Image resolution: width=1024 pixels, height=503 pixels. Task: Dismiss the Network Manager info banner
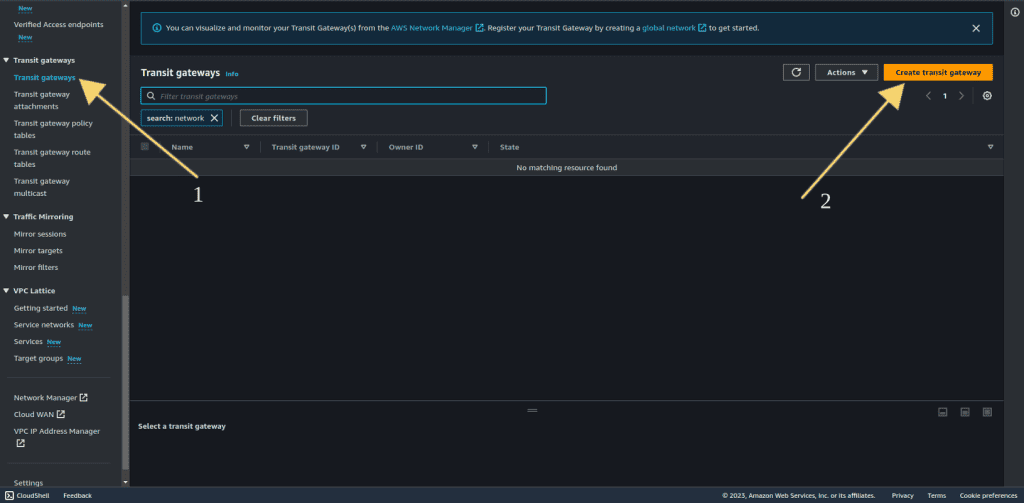[x=976, y=28]
